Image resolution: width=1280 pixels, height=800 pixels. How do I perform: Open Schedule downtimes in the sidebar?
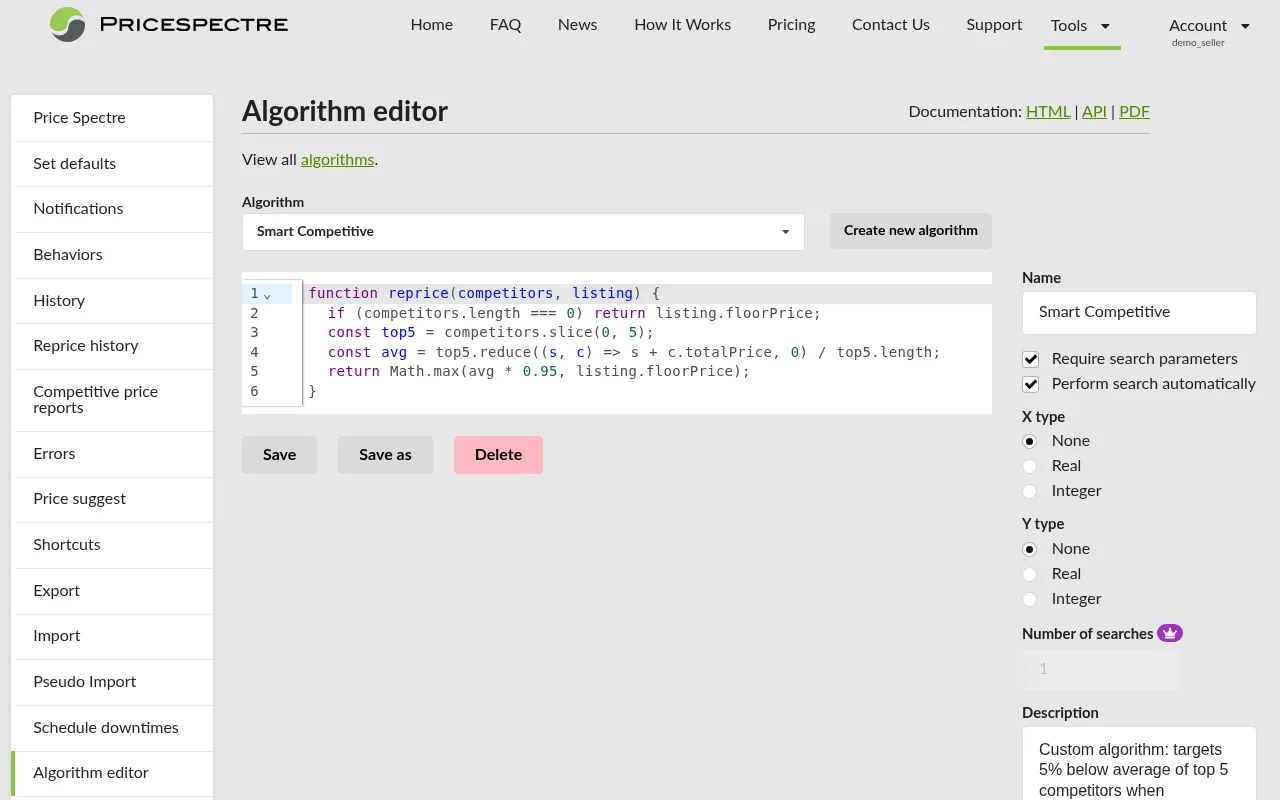(x=105, y=728)
